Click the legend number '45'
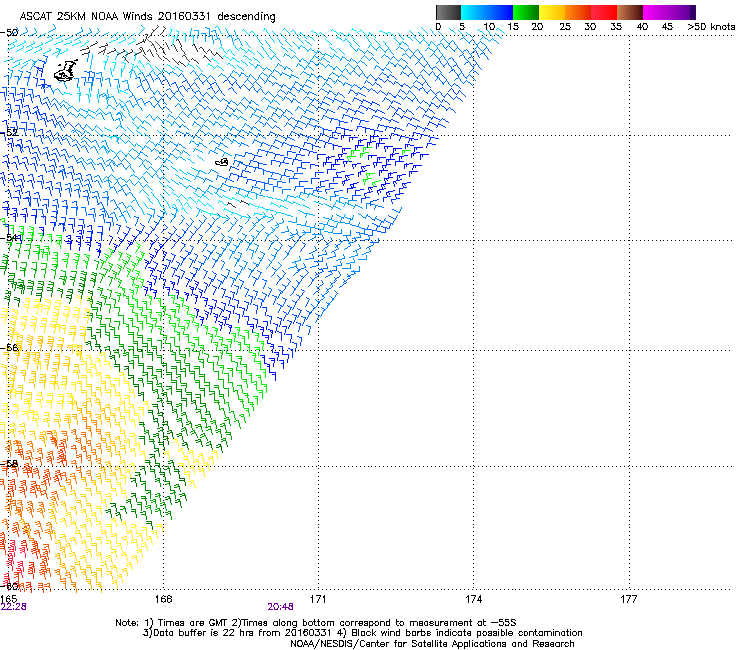The width and height of the screenshot is (740, 650). pyautogui.click(x=667, y=26)
